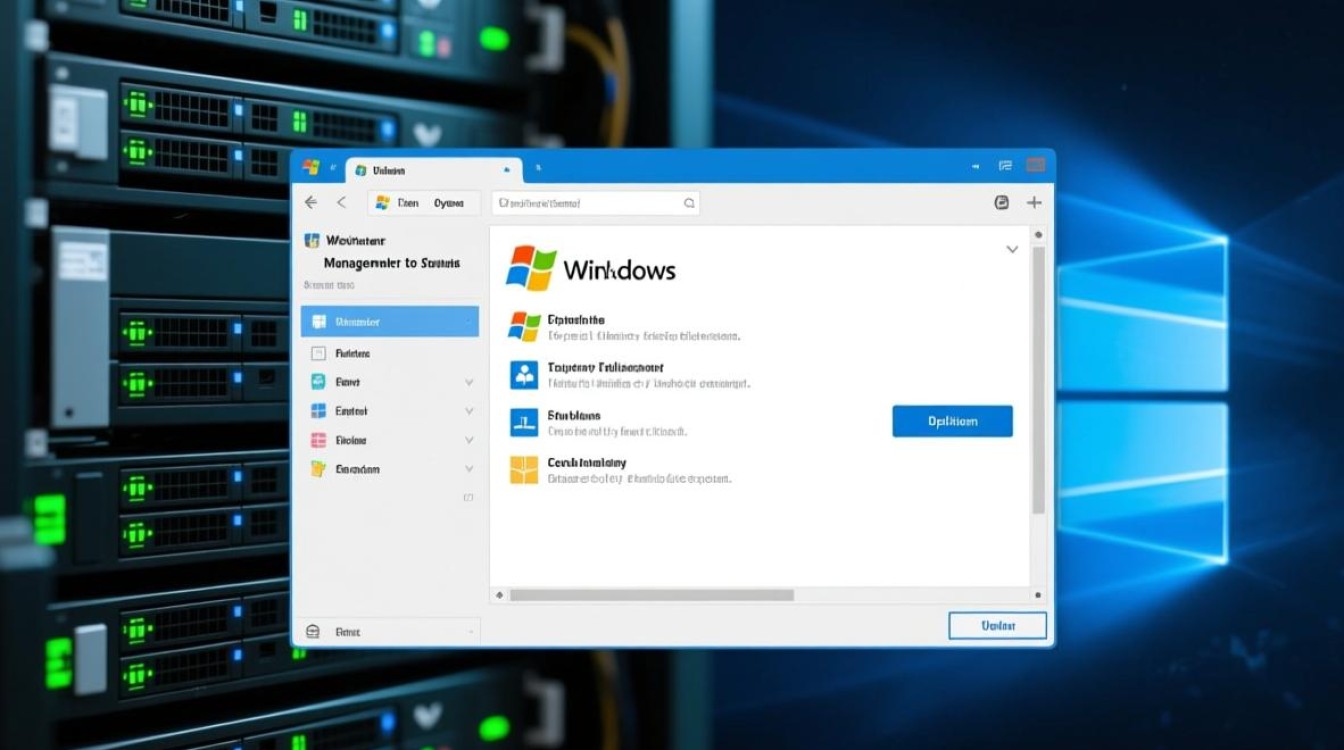This screenshot has height=750, width=1344.
Task: Click the yellow four-pane icon in list
Action: [x=524, y=470]
